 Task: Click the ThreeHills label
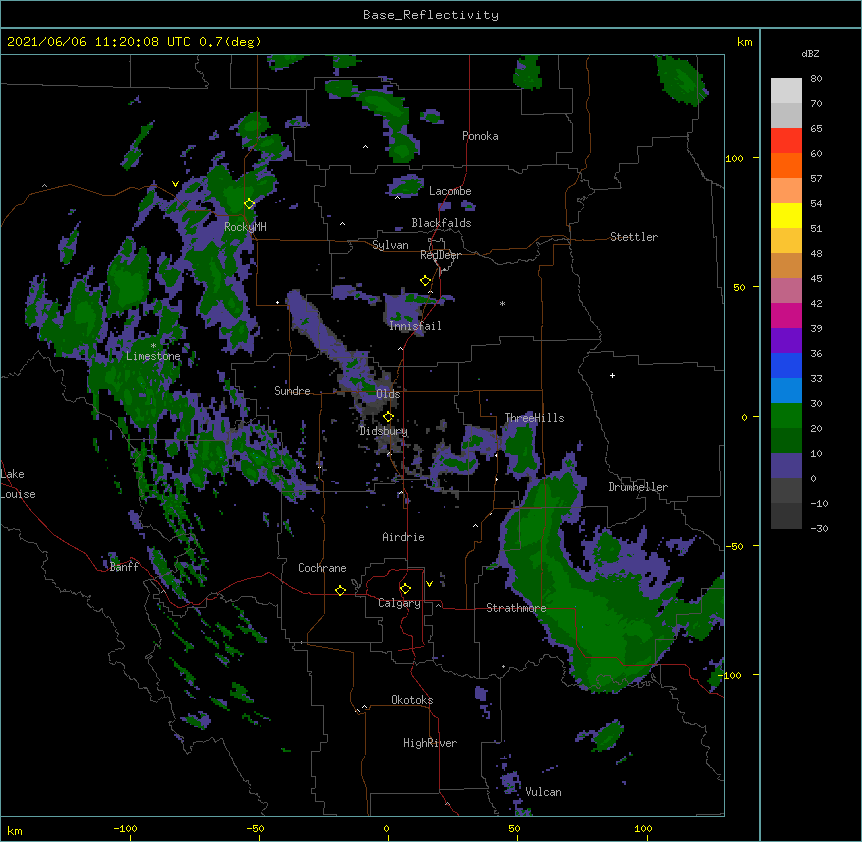tap(534, 418)
